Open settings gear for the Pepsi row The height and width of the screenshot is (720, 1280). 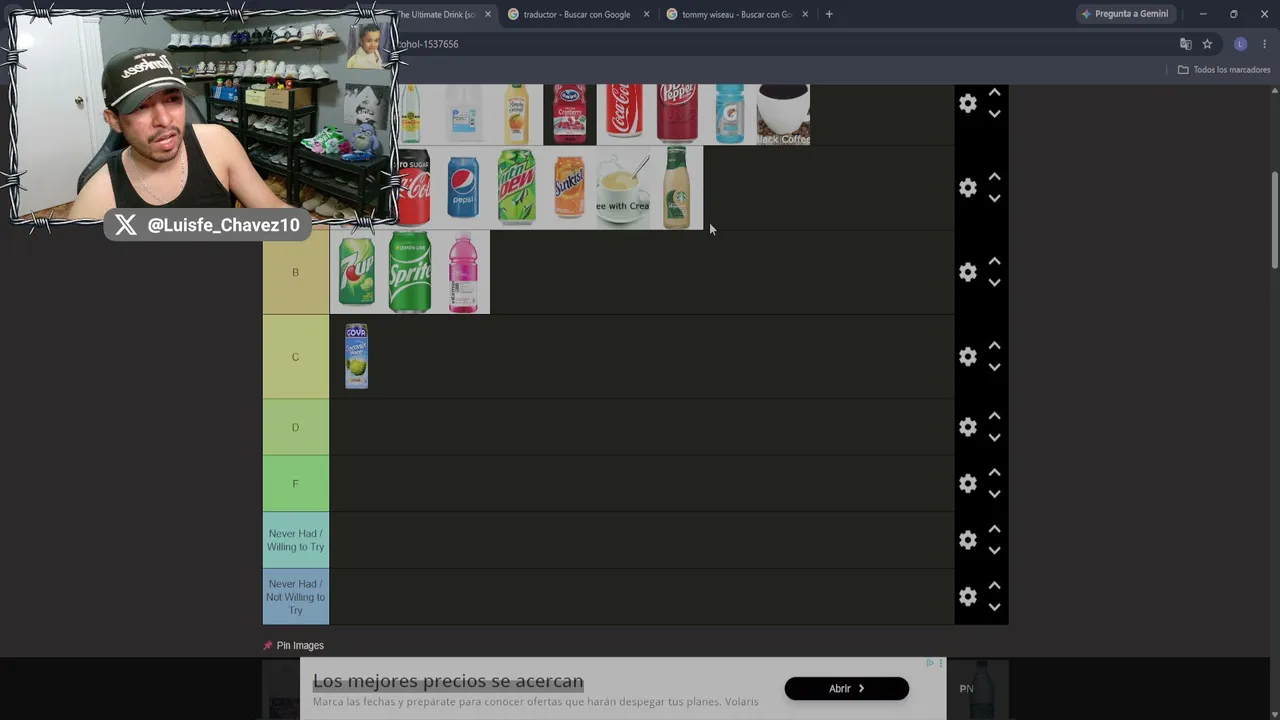tap(967, 188)
